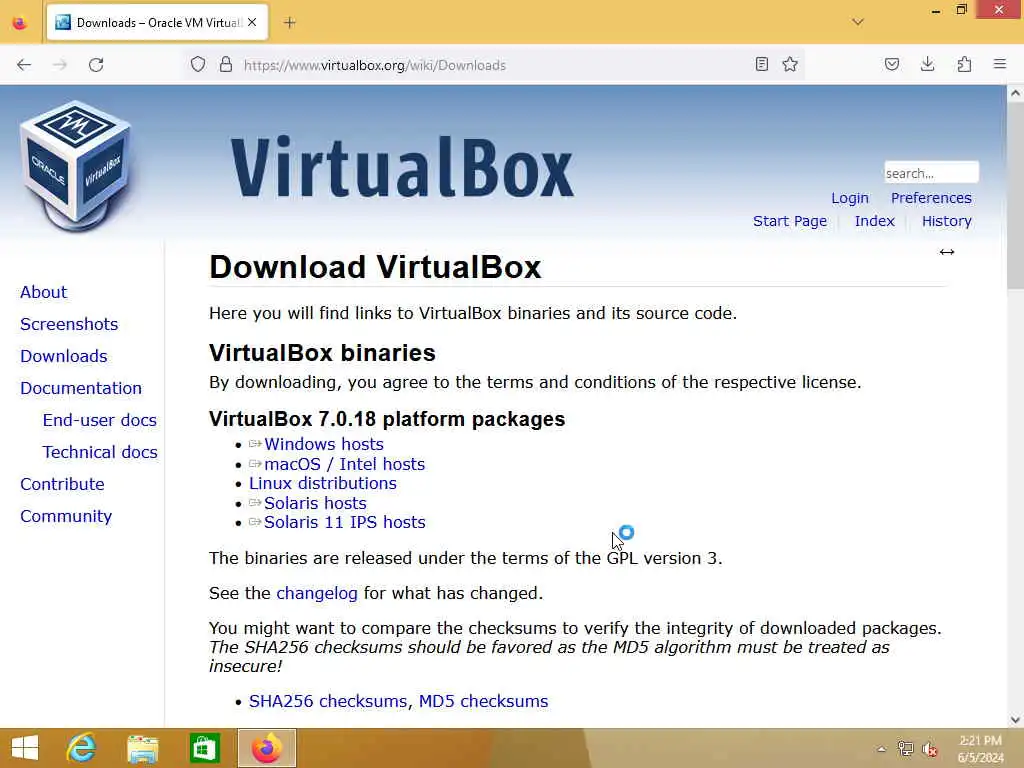Go to Start Page link

click(x=790, y=221)
